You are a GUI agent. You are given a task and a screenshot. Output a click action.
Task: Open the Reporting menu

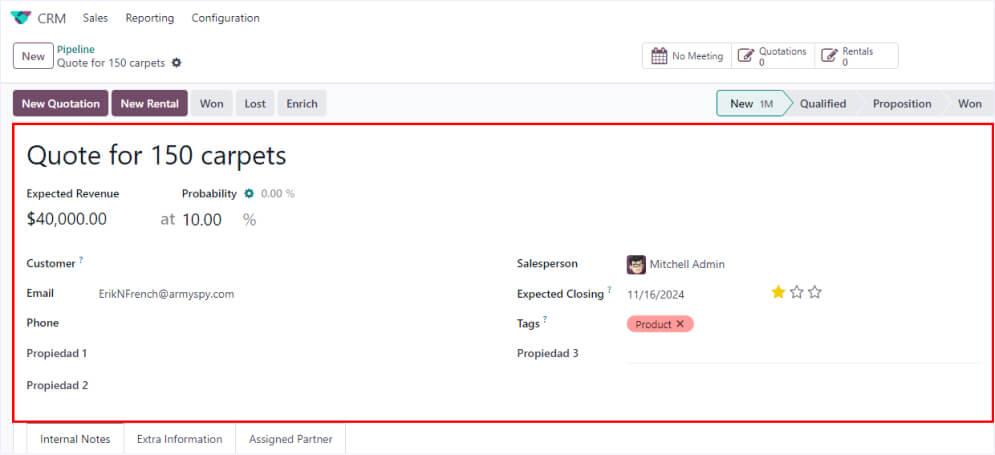pos(149,18)
